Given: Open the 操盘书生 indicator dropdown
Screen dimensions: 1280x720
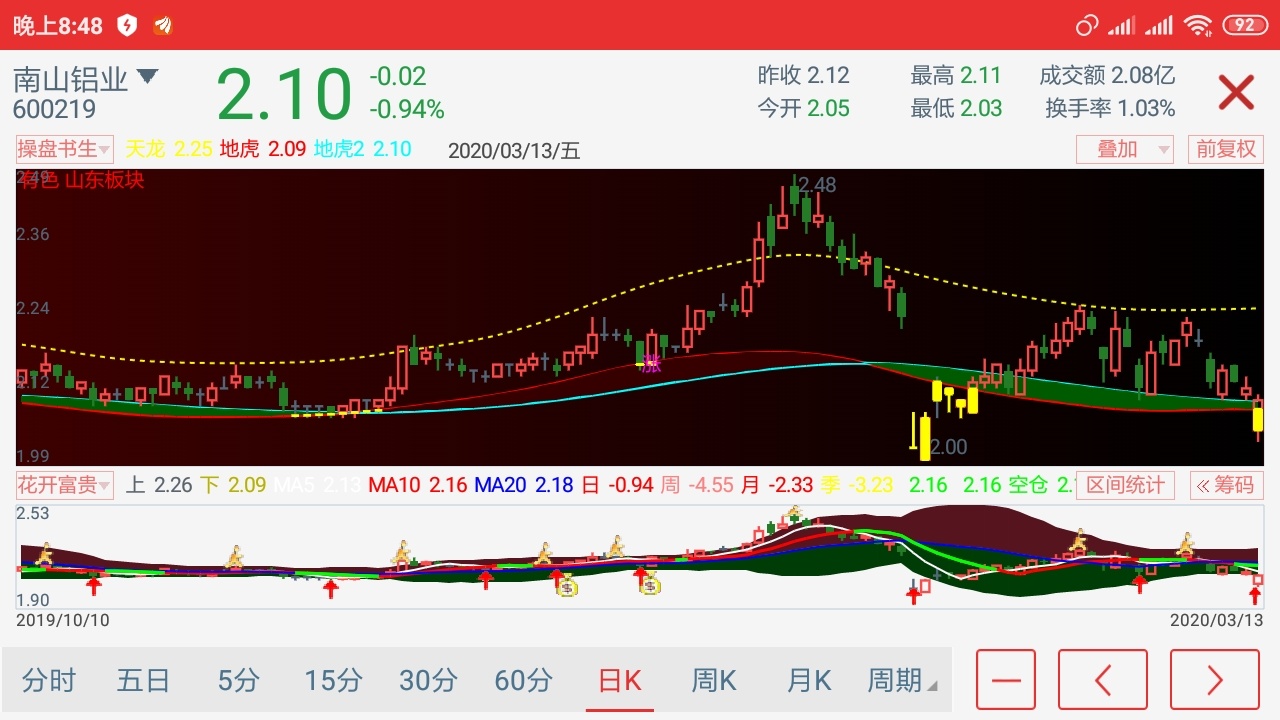Looking at the screenshot, I should (x=65, y=149).
